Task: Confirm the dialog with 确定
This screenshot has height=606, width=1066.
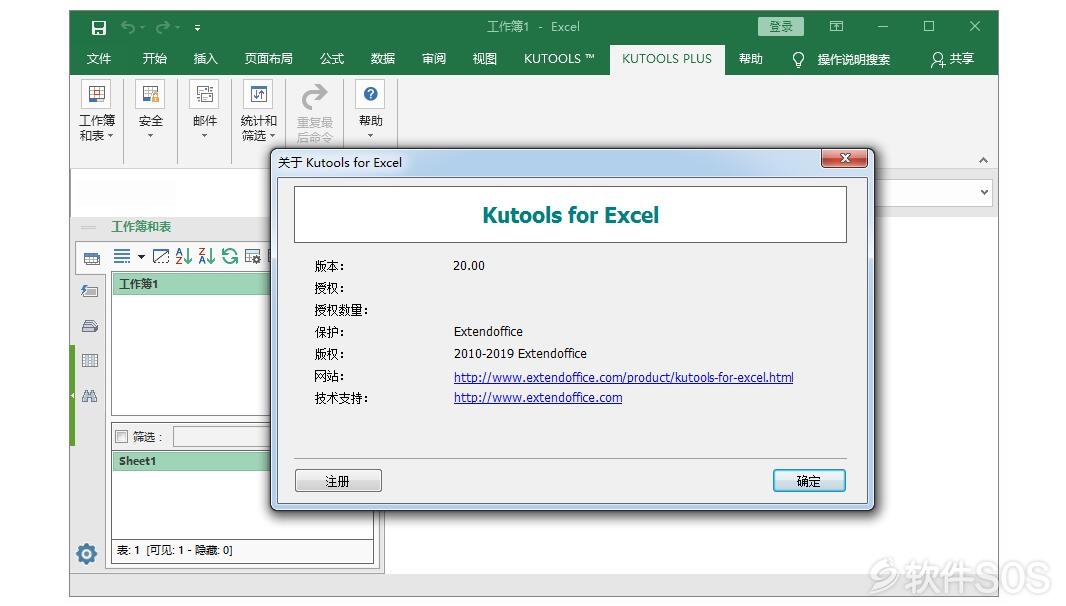Action: [x=809, y=481]
